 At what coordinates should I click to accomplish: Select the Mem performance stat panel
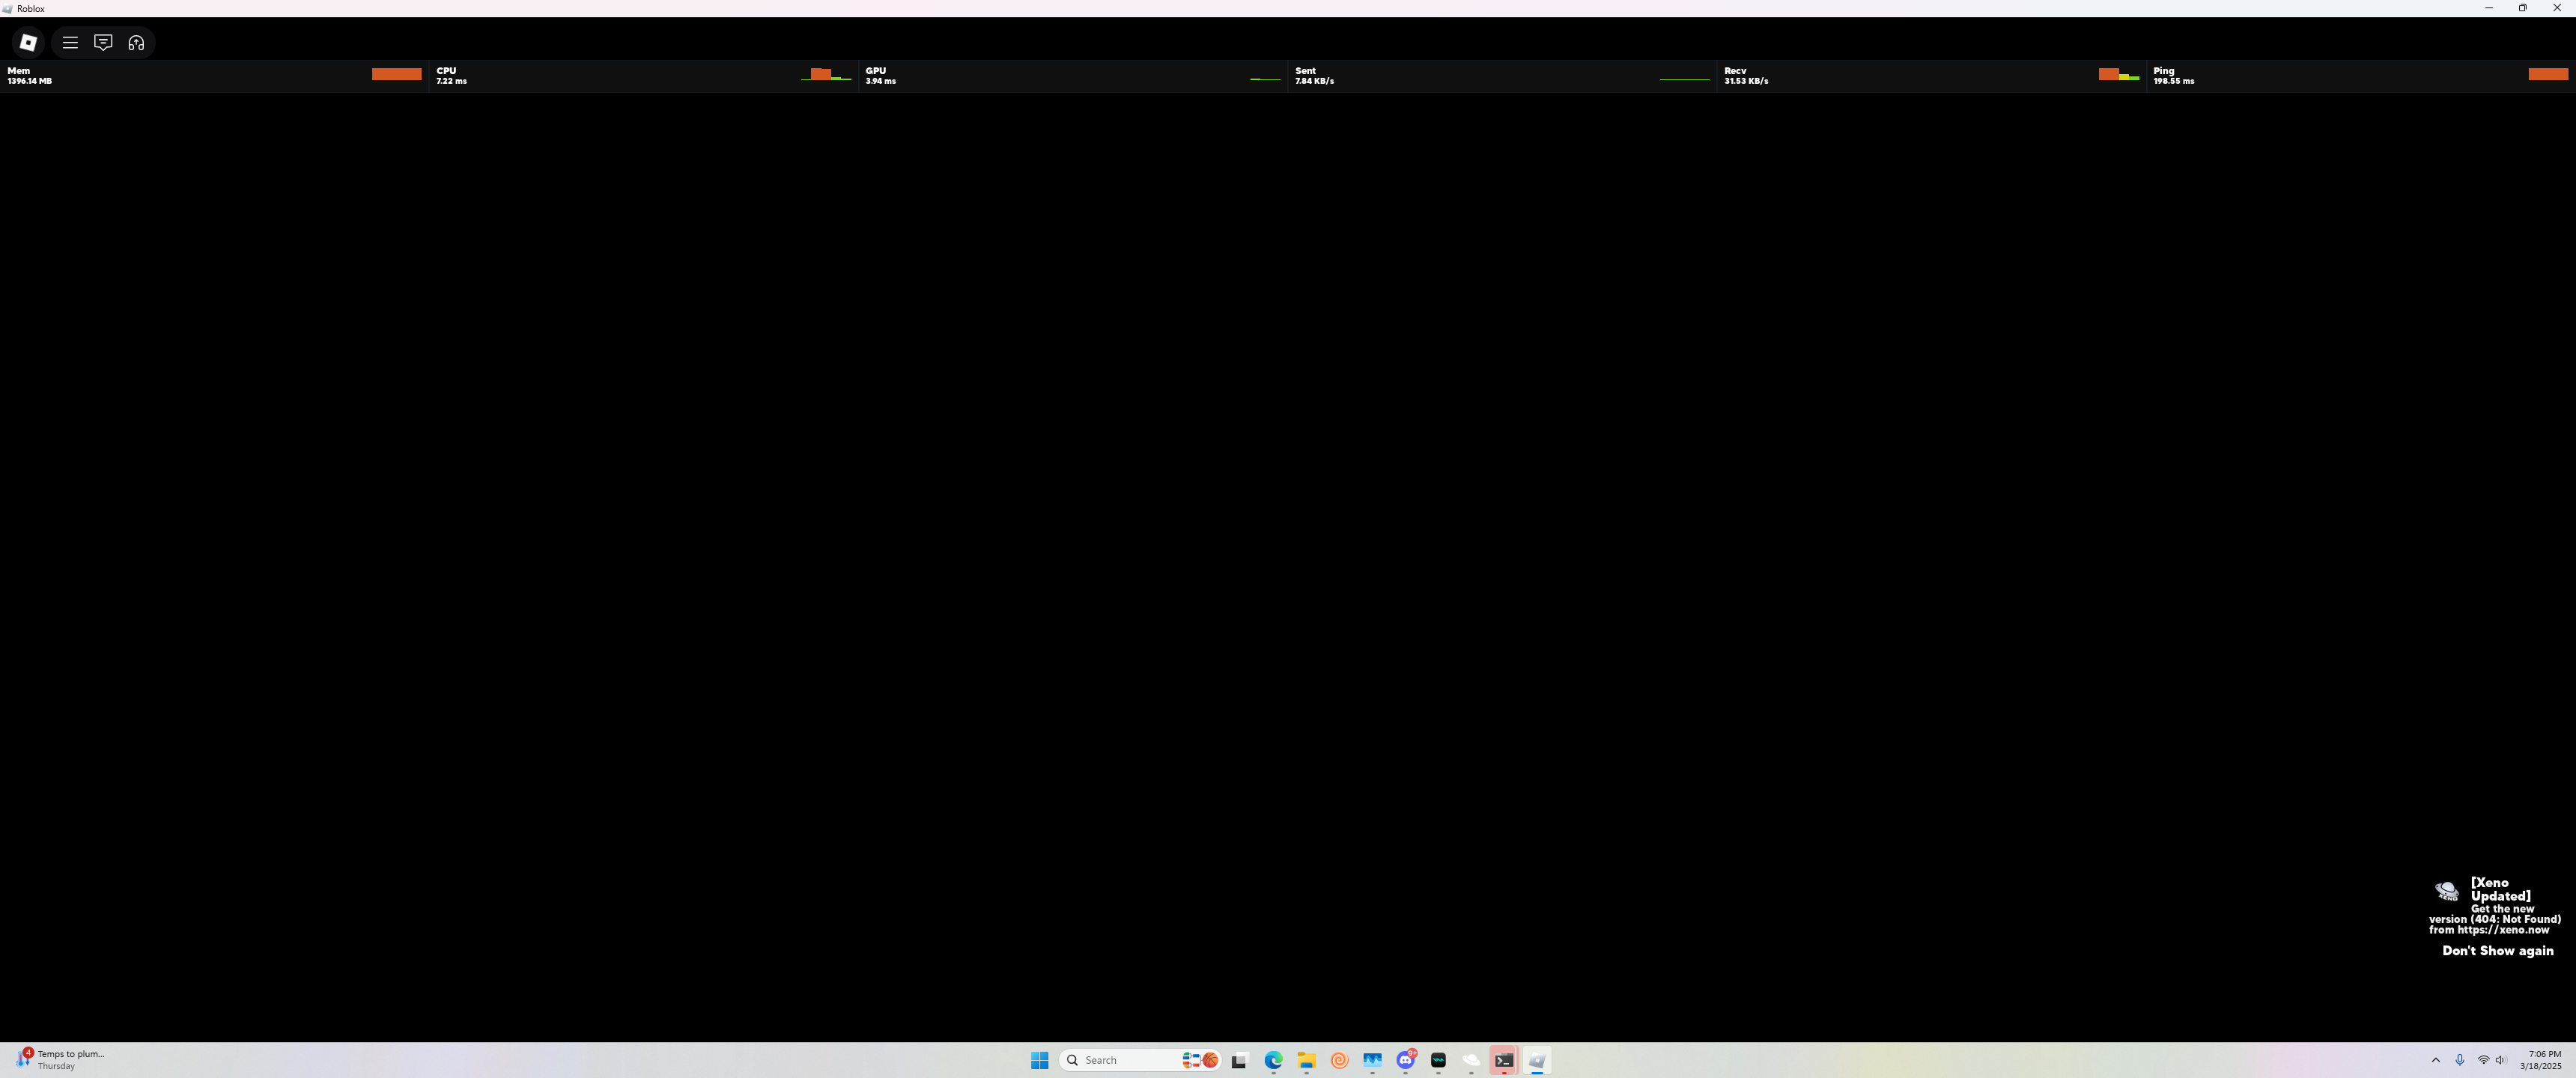[x=214, y=76]
